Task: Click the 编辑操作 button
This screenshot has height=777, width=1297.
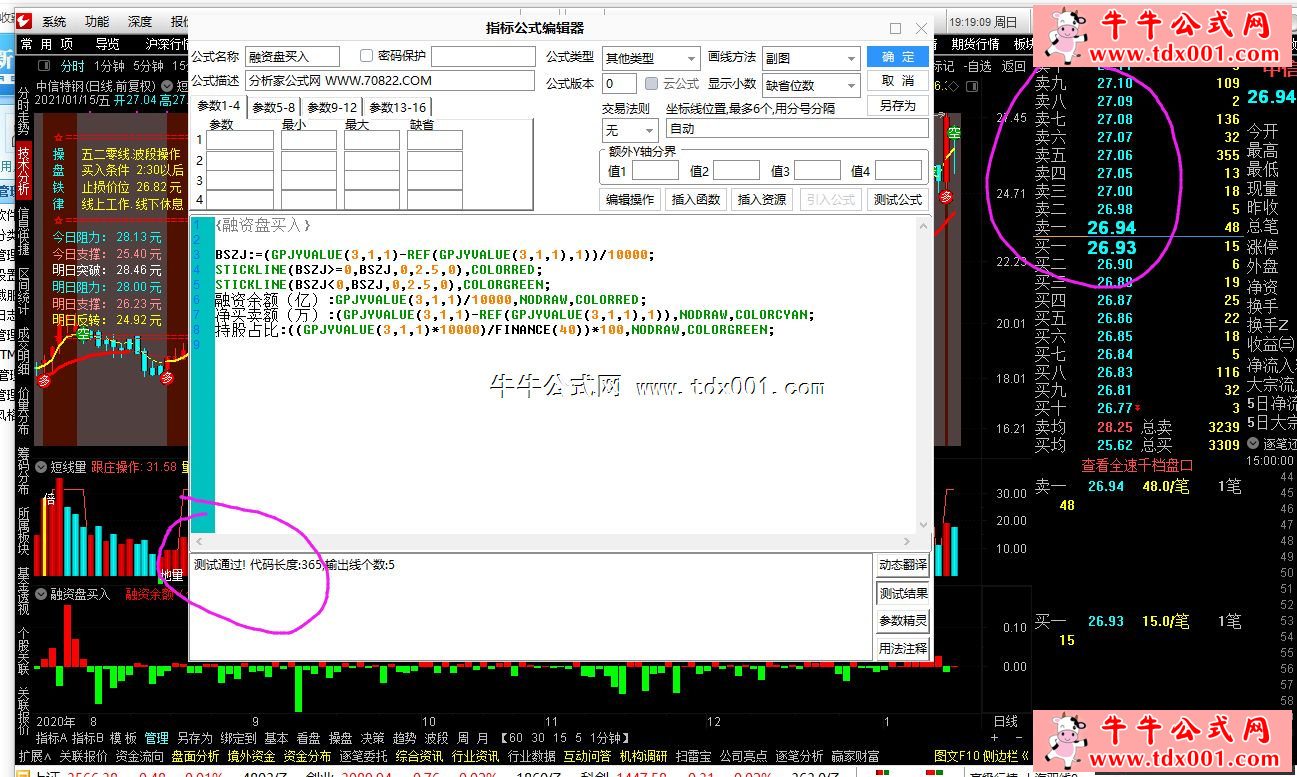Action: coord(630,199)
